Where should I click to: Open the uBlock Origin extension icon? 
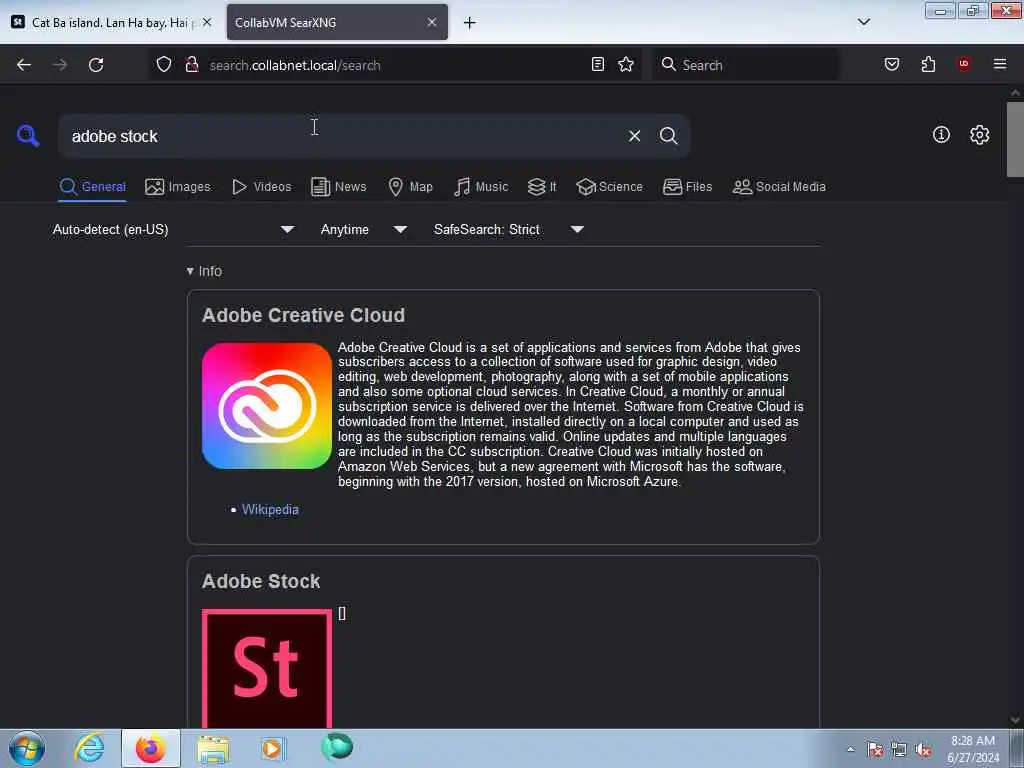[964, 63]
